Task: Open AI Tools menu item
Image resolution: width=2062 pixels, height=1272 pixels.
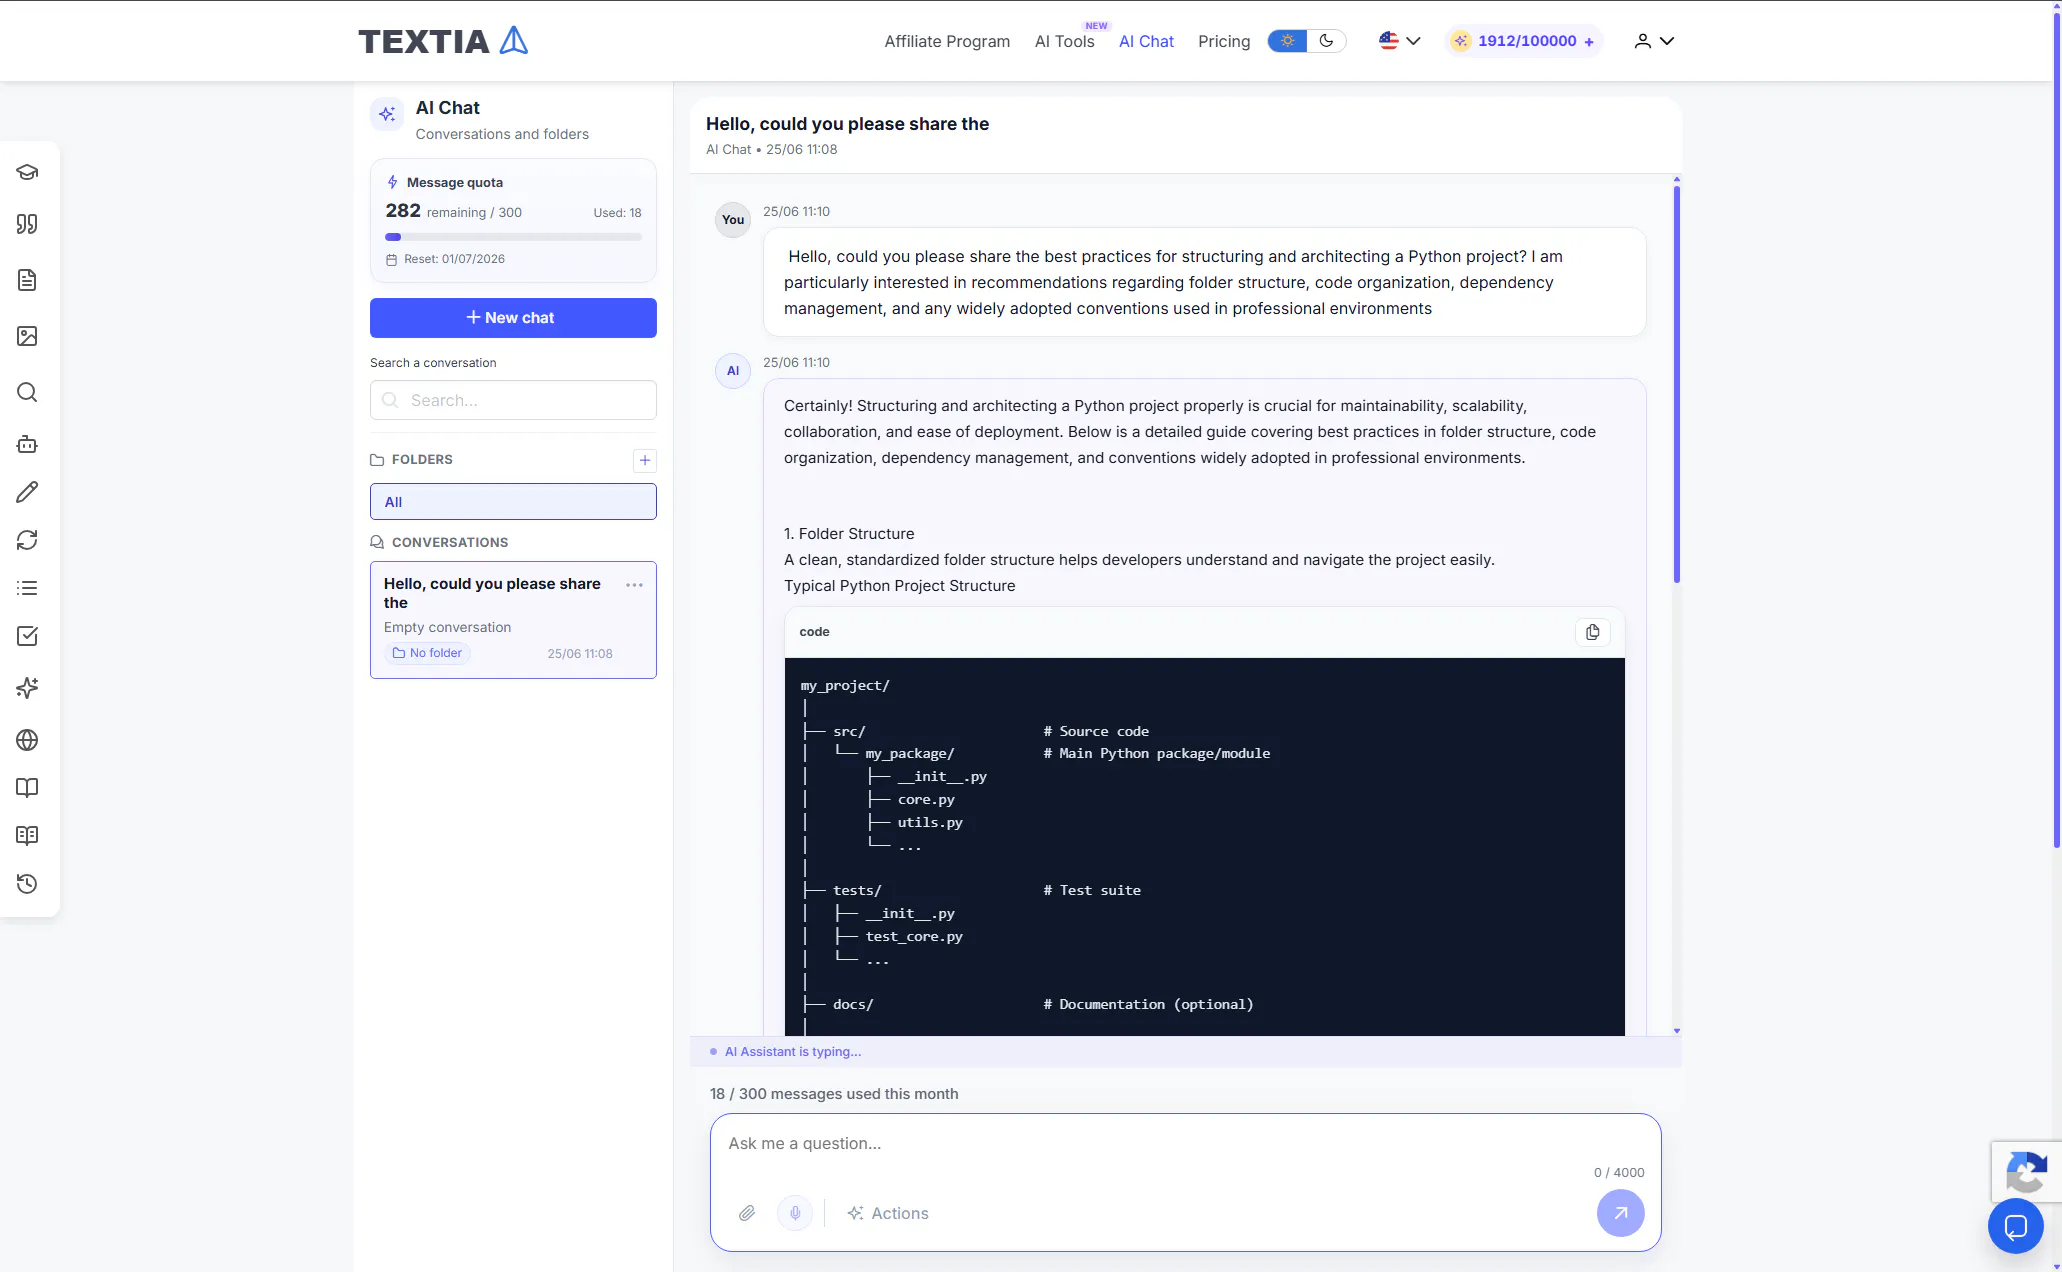Action: (x=1064, y=41)
